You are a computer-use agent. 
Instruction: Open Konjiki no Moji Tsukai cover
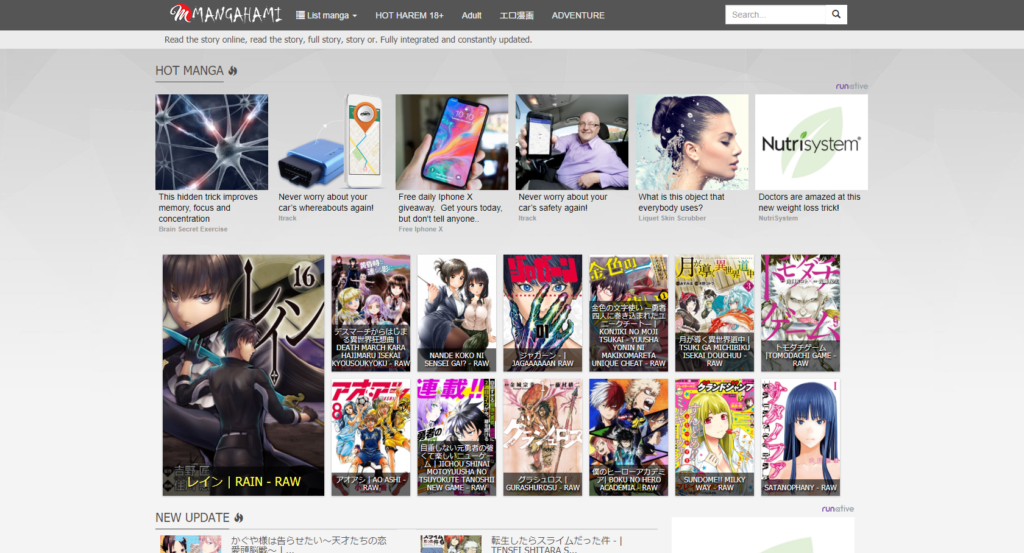tap(628, 313)
